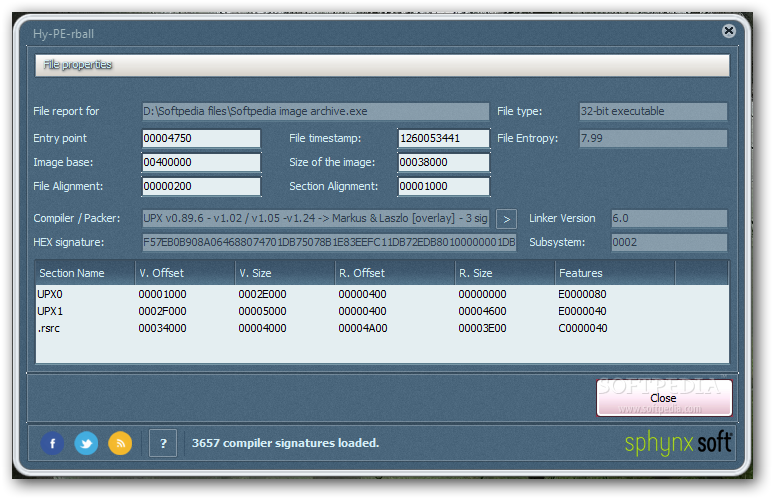Sort by V. Size column header

[285, 273]
